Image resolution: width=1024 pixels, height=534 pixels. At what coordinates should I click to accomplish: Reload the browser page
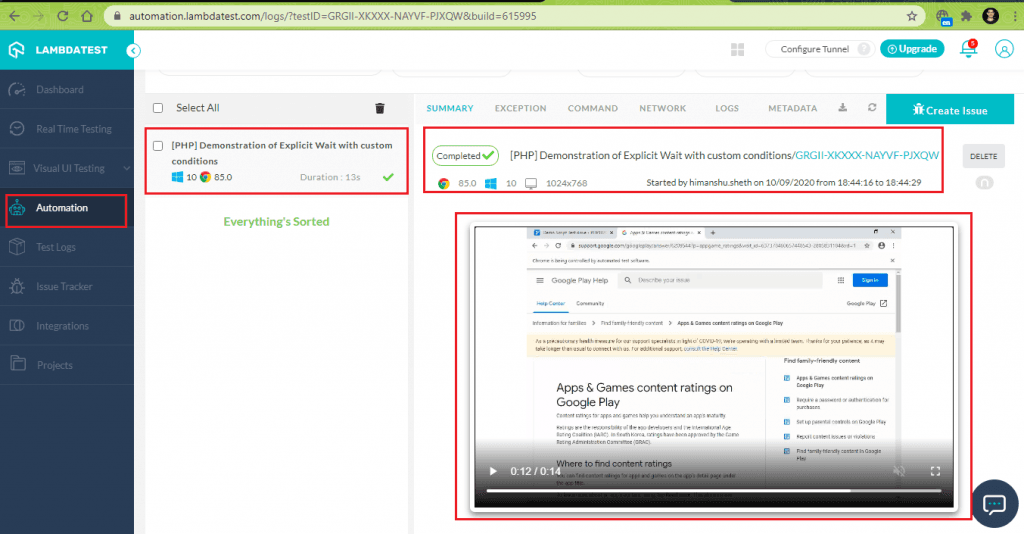click(63, 16)
